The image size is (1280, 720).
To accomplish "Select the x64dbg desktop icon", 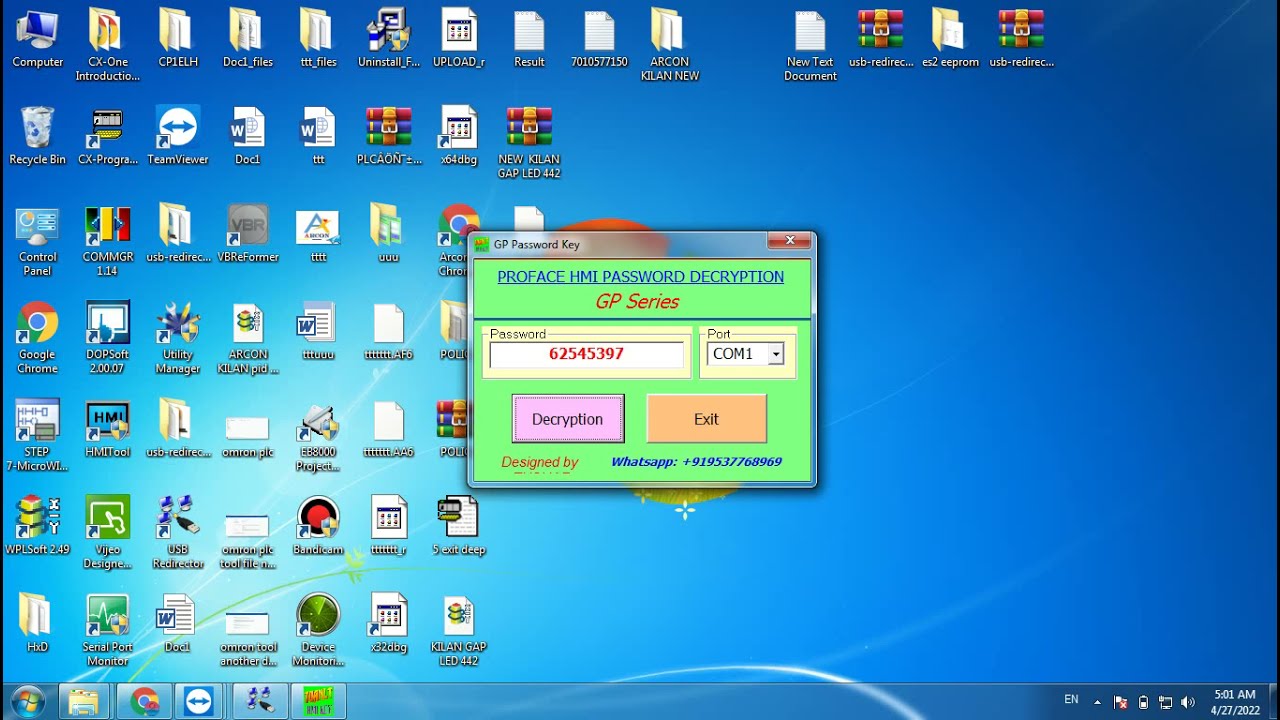I will [x=459, y=136].
